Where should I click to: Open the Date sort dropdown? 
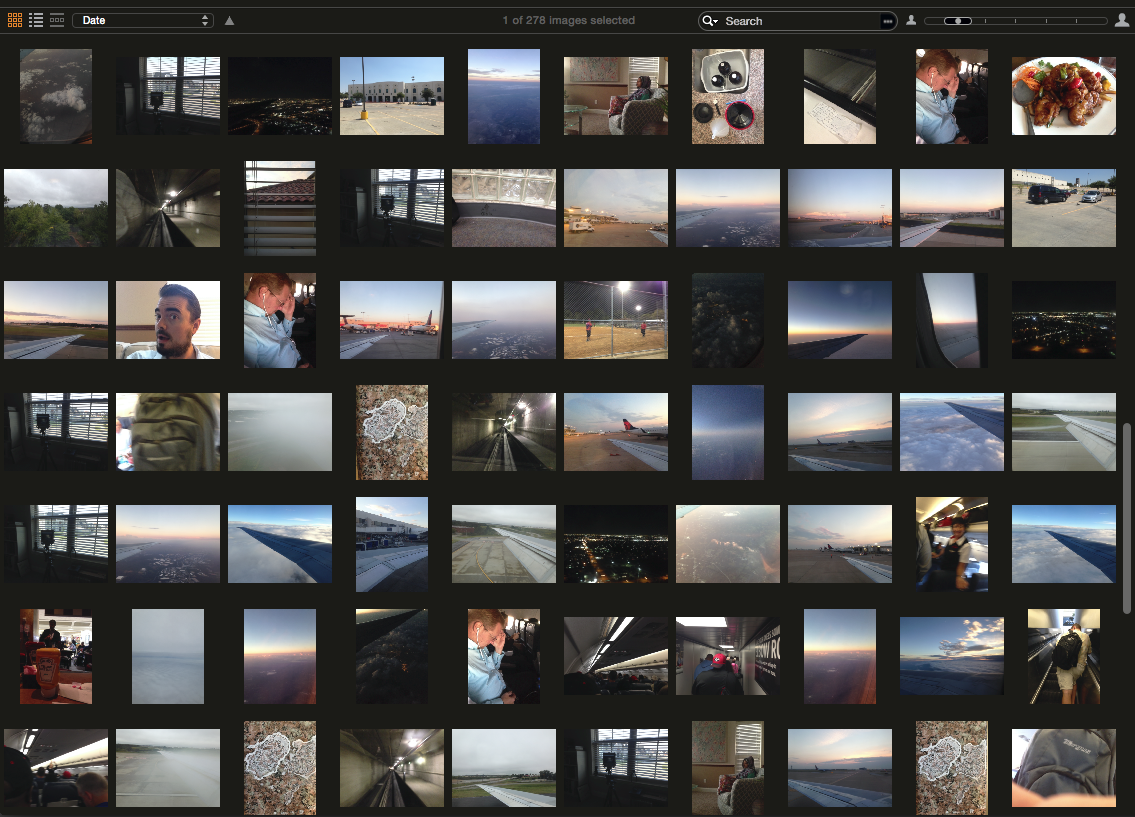144,20
